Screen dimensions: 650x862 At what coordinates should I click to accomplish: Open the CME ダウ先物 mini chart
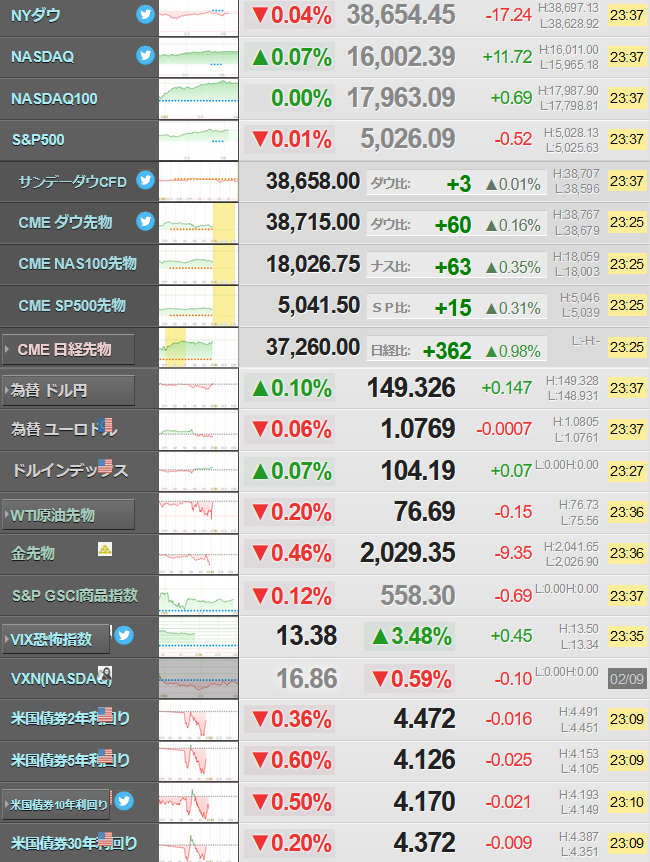click(199, 223)
